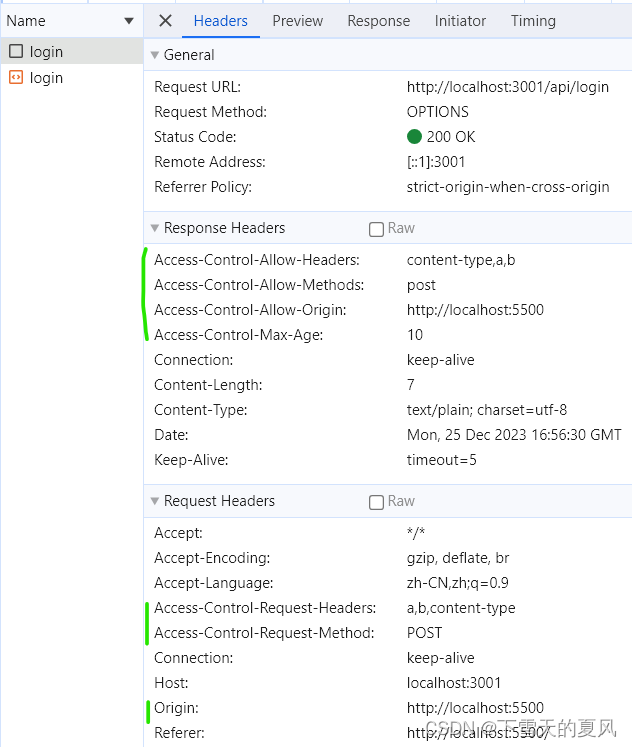
Task: Open the Timing tab
Action: pyautogui.click(x=533, y=21)
